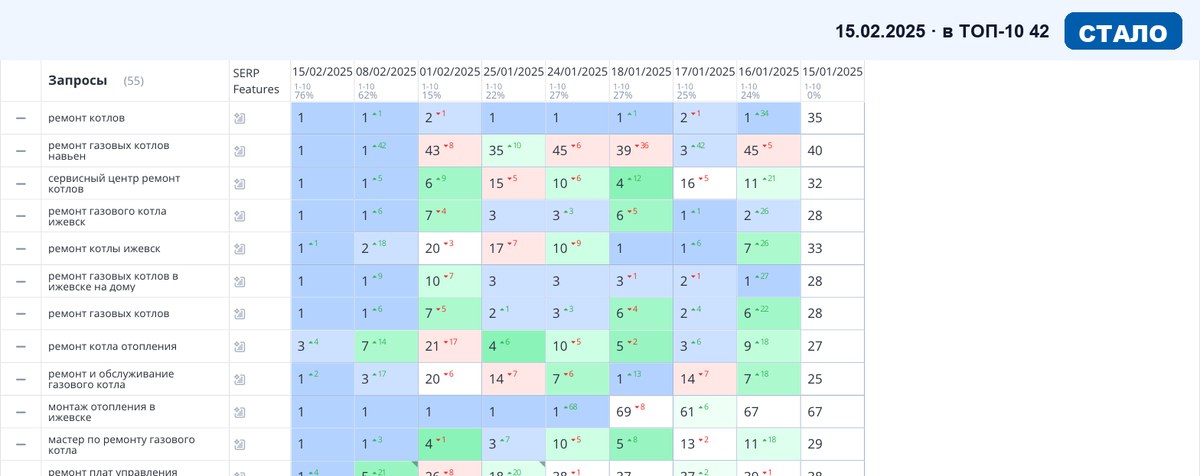The height and width of the screenshot is (476, 1200).
Task: Click position 35 cell in 'ремонт котлов' row, 15/01/2025
Action: [x=832, y=118]
